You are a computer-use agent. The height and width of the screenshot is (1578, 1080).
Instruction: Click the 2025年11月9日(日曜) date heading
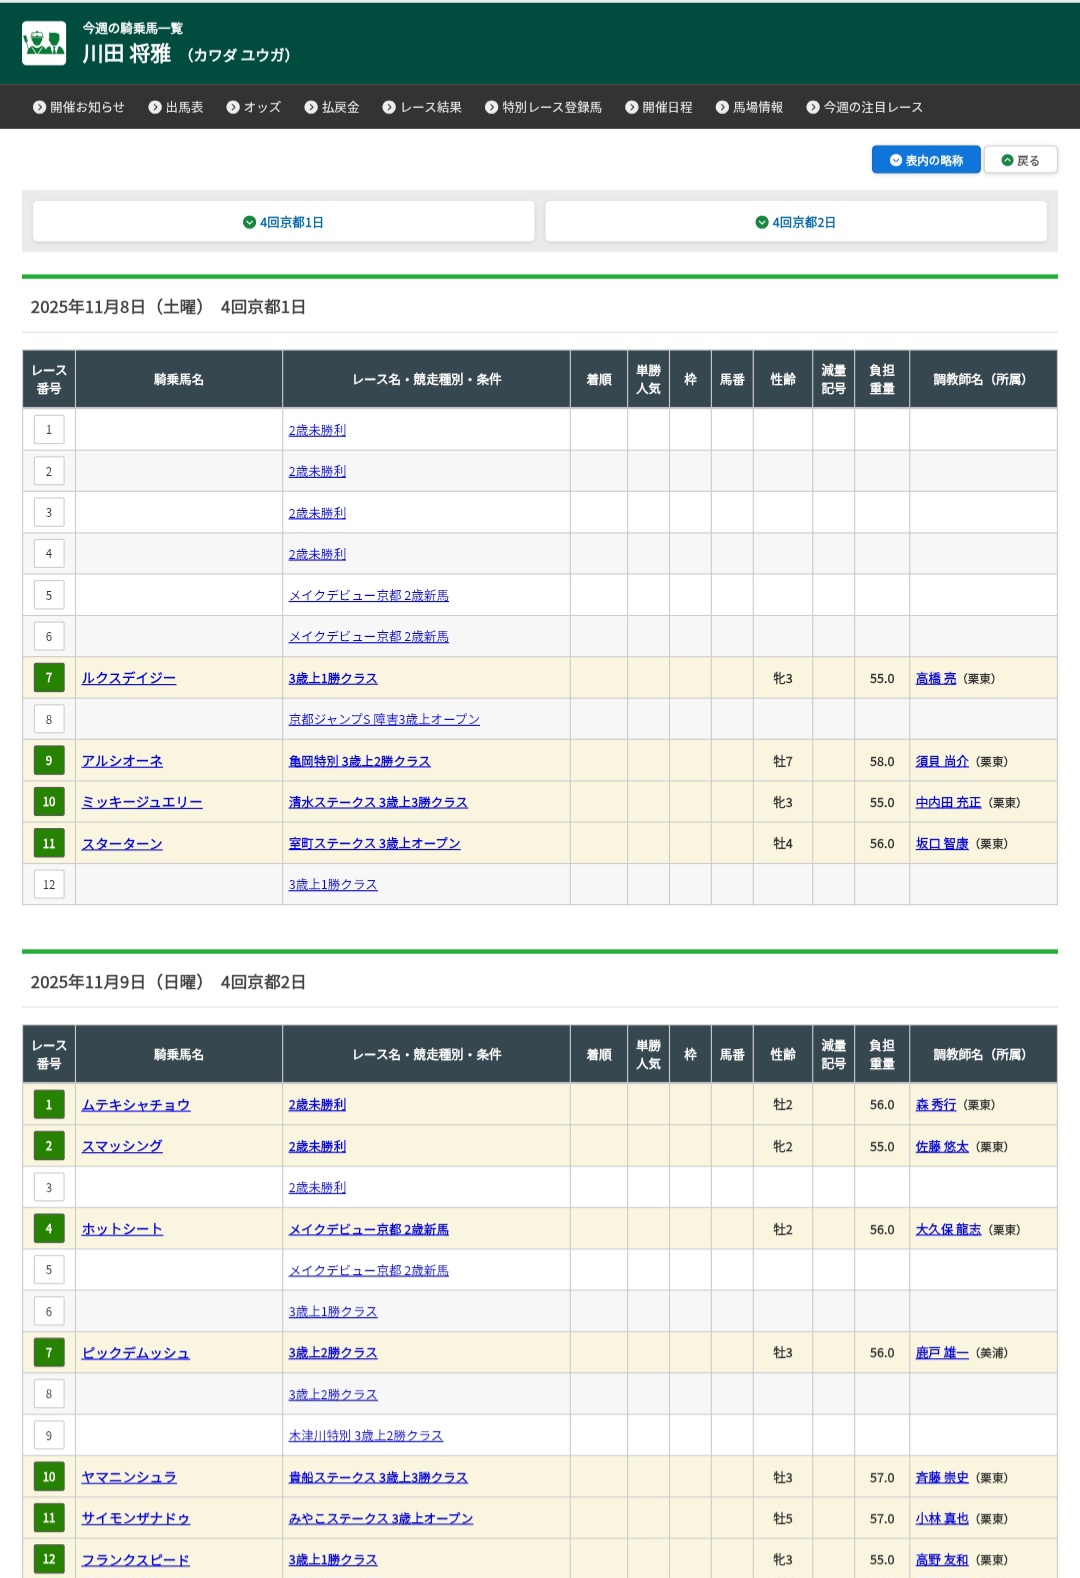(168, 982)
